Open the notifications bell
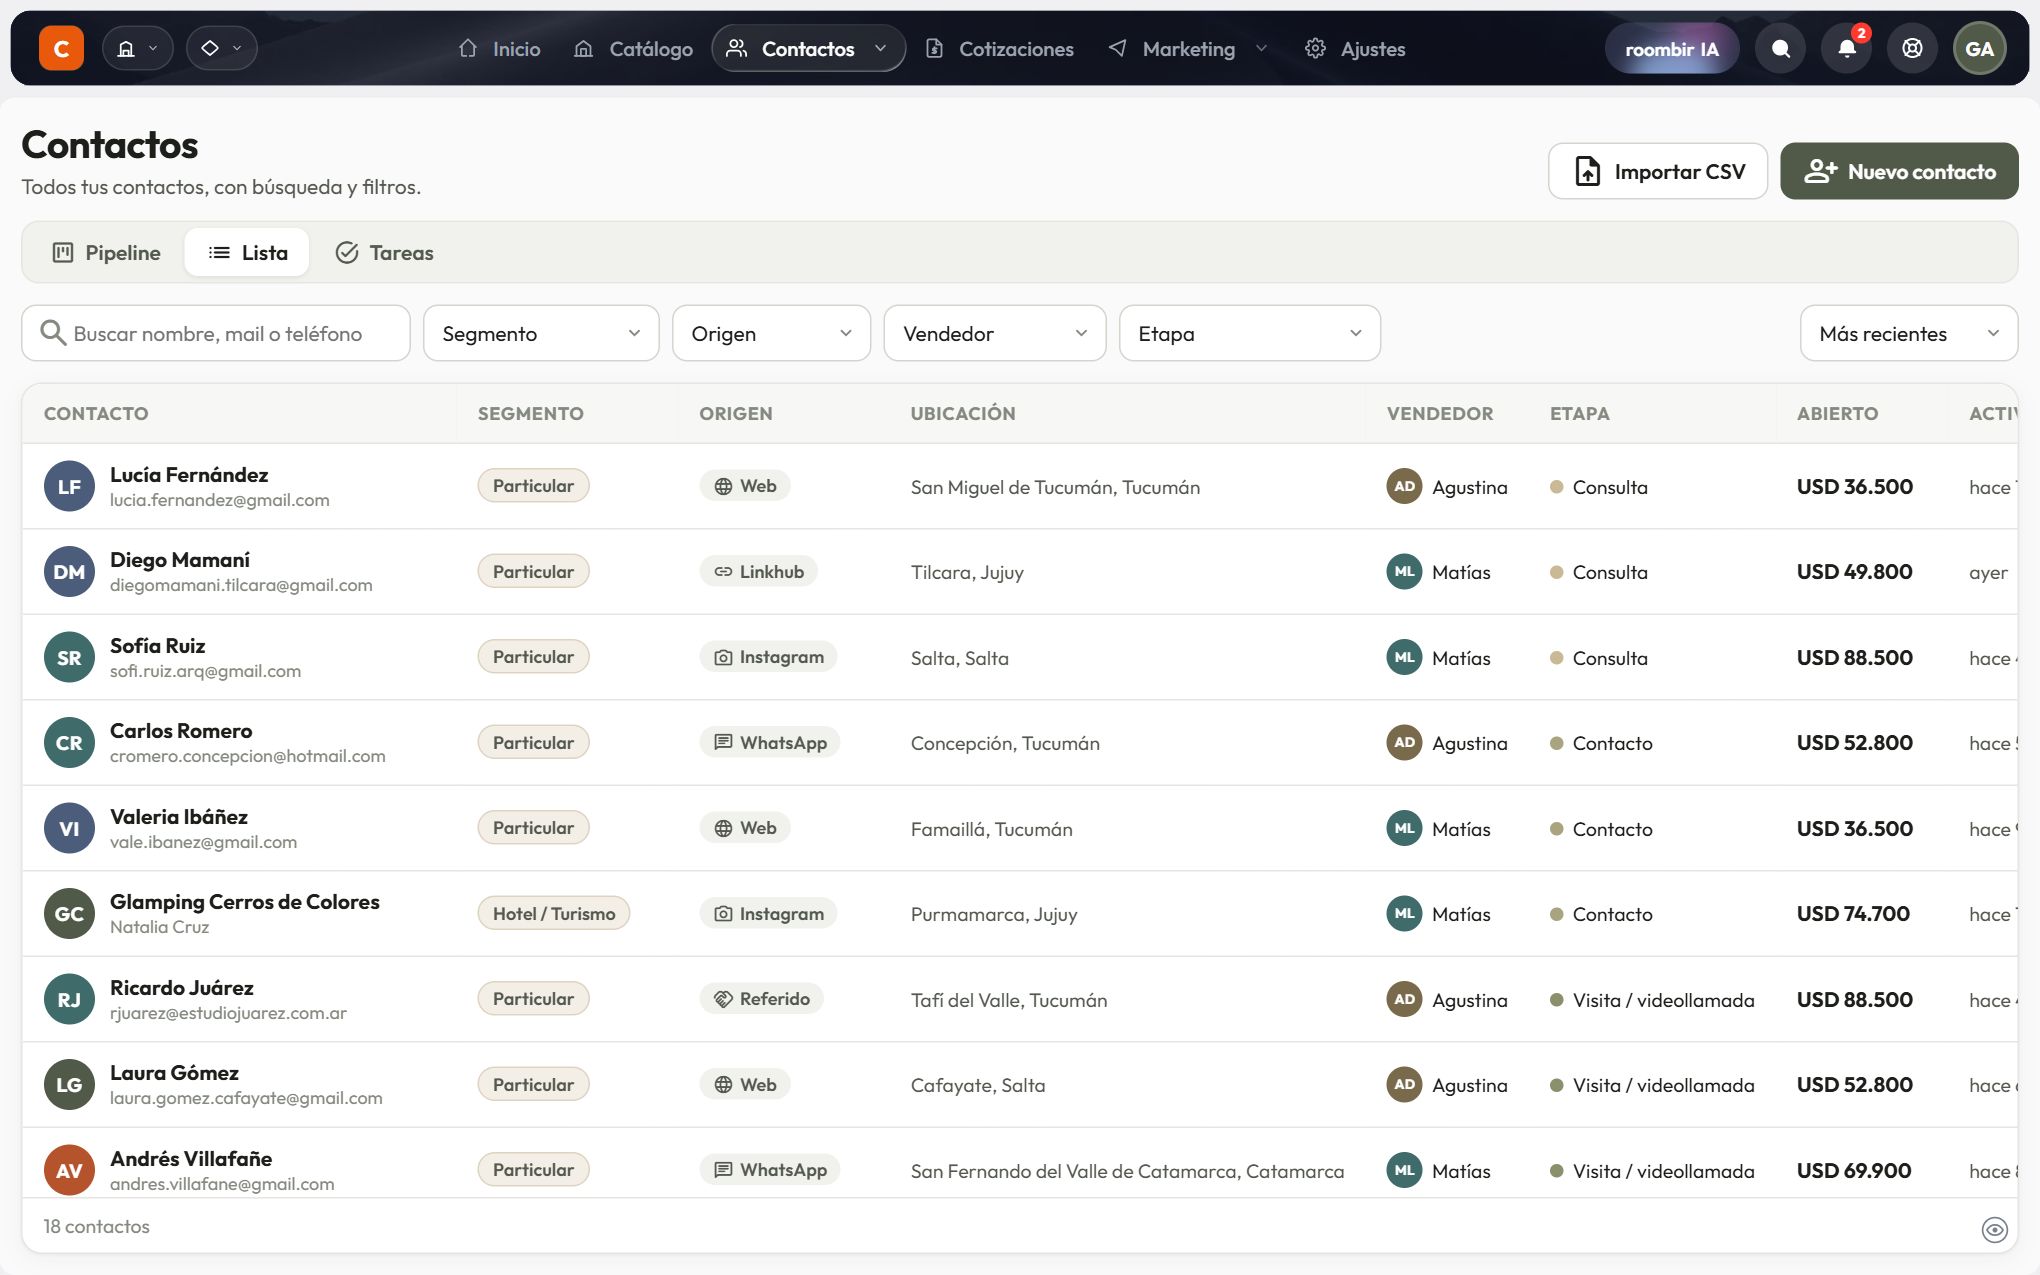 [x=1846, y=48]
